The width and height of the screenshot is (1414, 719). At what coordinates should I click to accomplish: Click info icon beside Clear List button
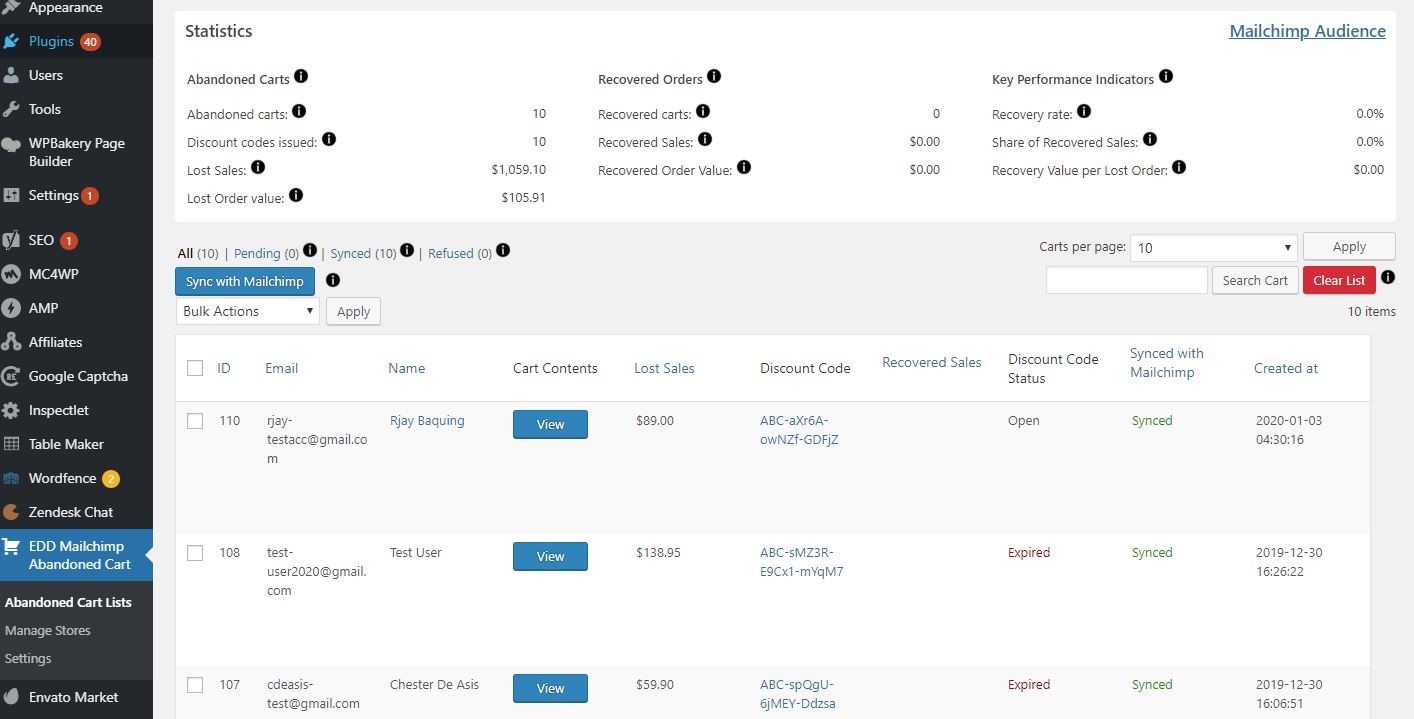1388,278
